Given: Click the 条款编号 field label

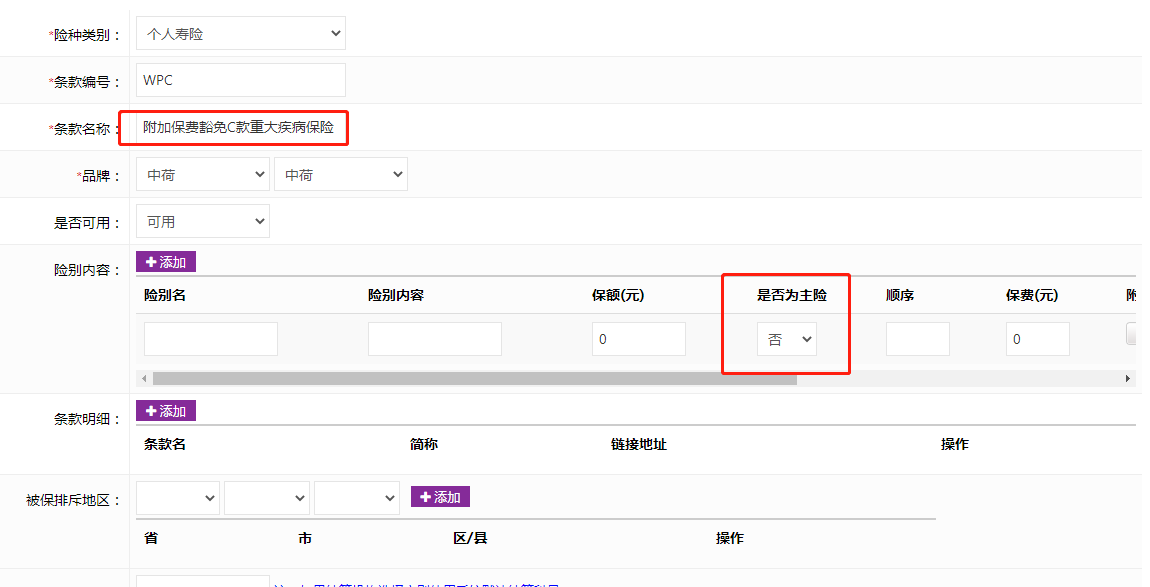Looking at the screenshot, I should point(85,82).
